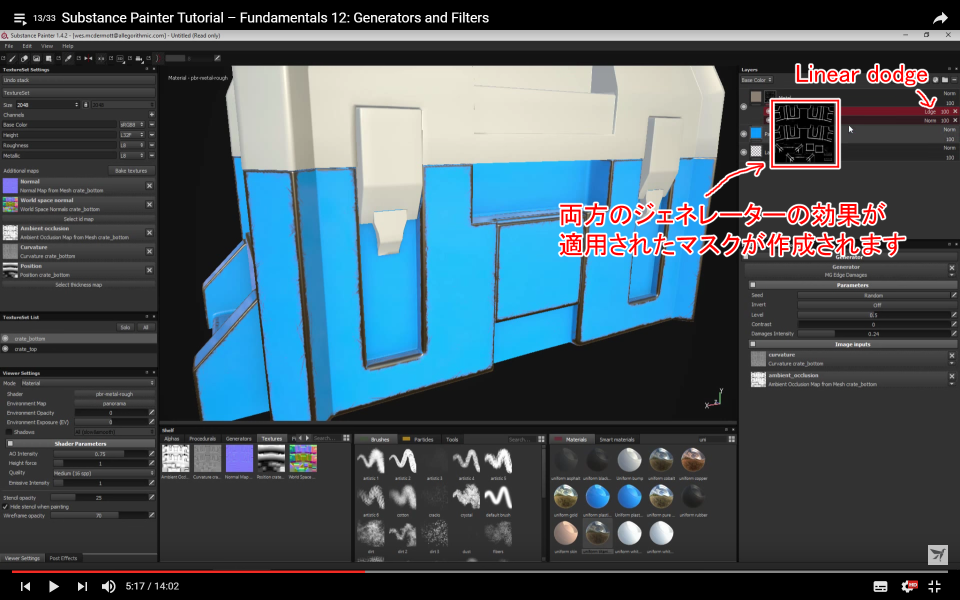Image resolution: width=960 pixels, height=600 pixels.
Task: Toggle visibility of the bottom empty layer
Action: pos(744,151)
